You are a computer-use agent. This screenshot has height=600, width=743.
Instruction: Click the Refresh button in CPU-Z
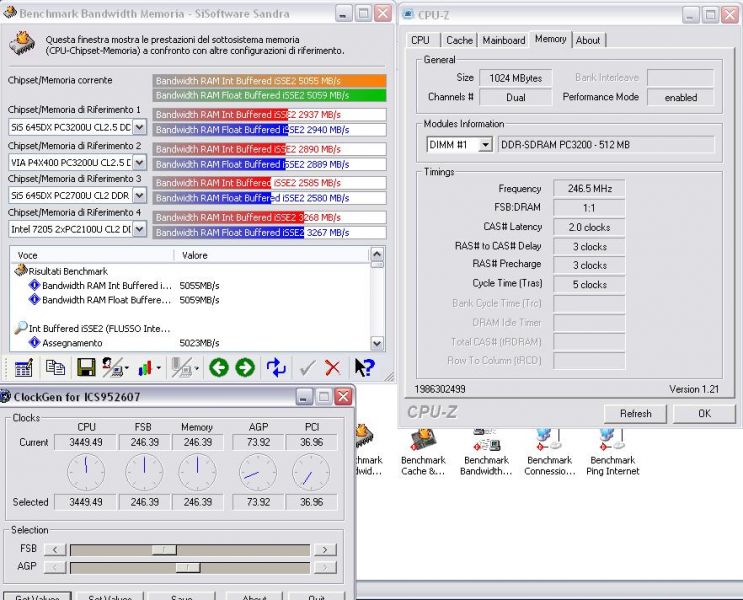[635, 414]
